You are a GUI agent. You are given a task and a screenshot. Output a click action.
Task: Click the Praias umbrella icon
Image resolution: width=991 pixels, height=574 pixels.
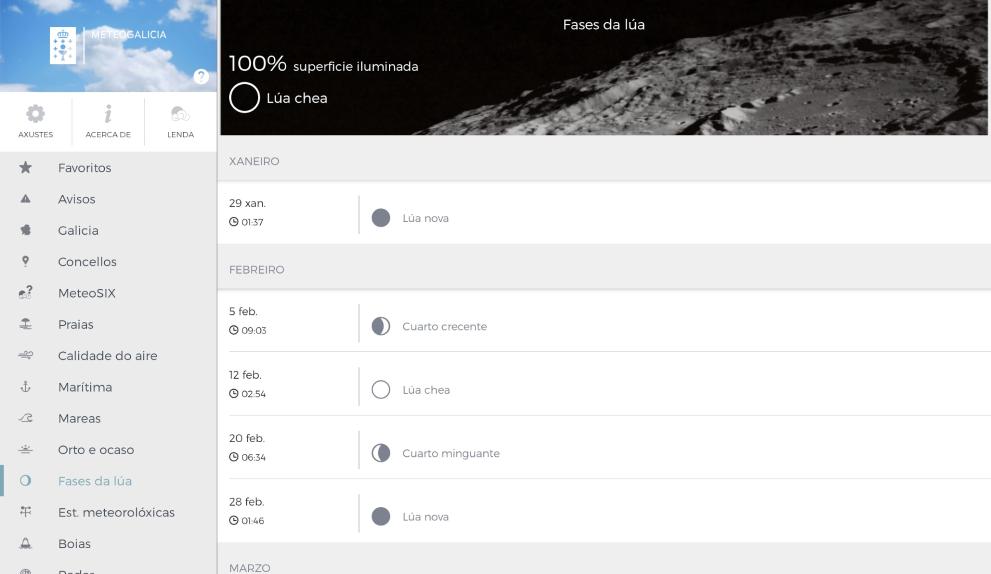[26, 324]
